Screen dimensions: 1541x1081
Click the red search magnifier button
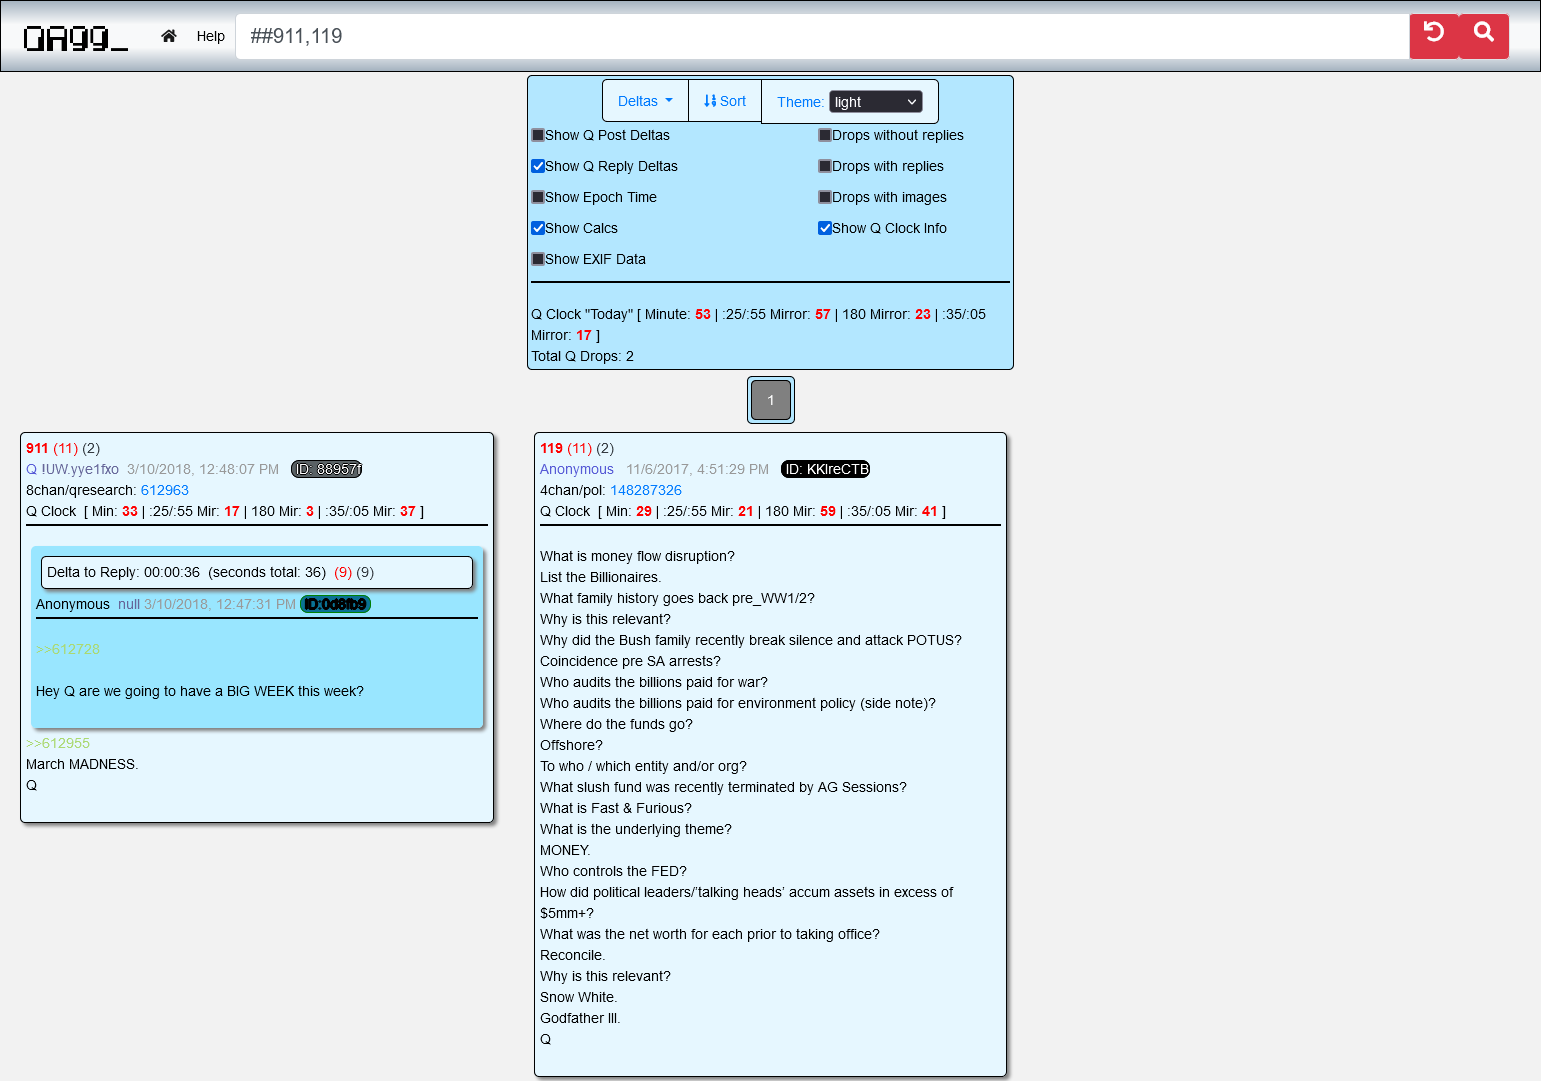click(1484, 36)
